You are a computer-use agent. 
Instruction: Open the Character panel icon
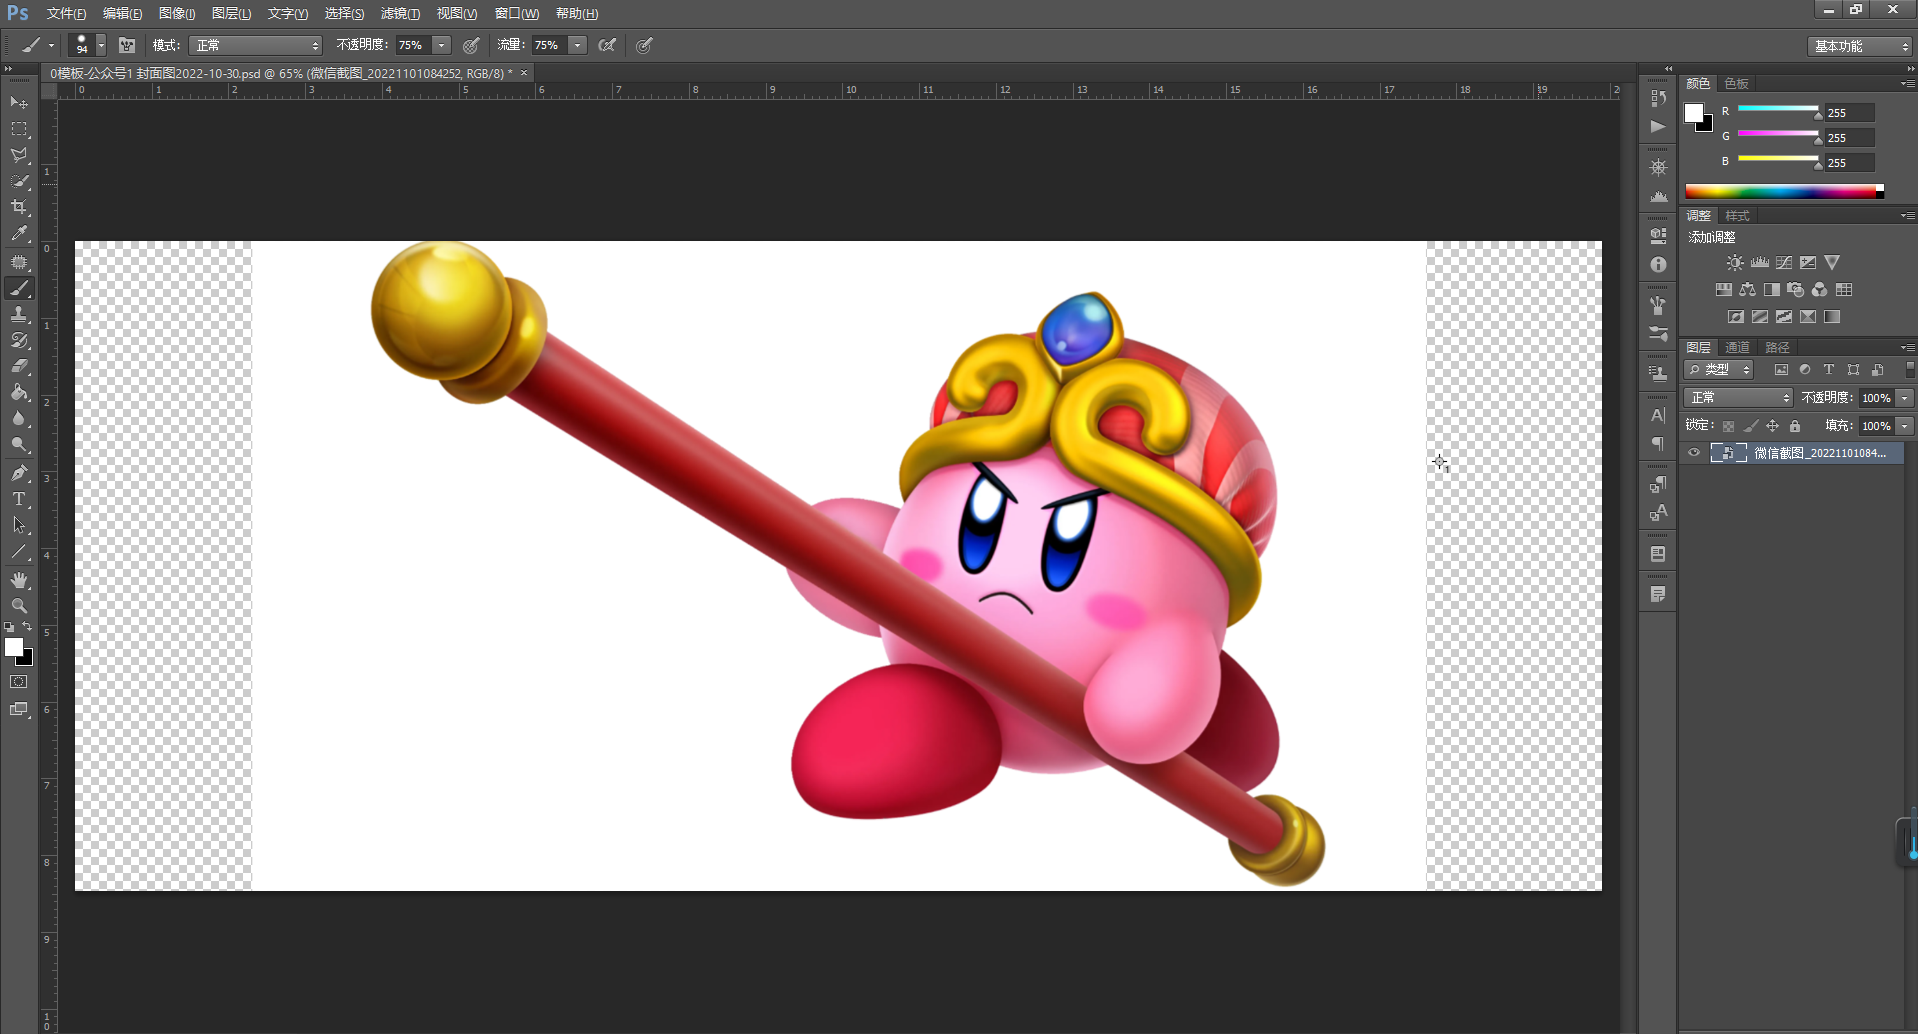tap(1658, 415)
